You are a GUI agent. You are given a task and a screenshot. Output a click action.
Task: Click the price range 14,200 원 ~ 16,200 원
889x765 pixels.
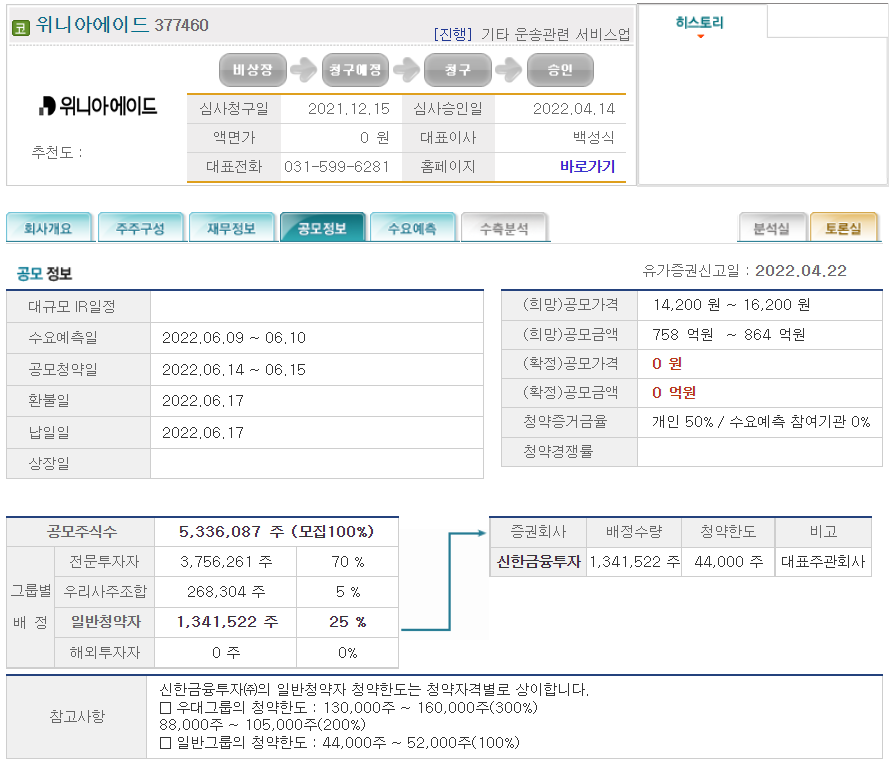(x=731, y=305)
